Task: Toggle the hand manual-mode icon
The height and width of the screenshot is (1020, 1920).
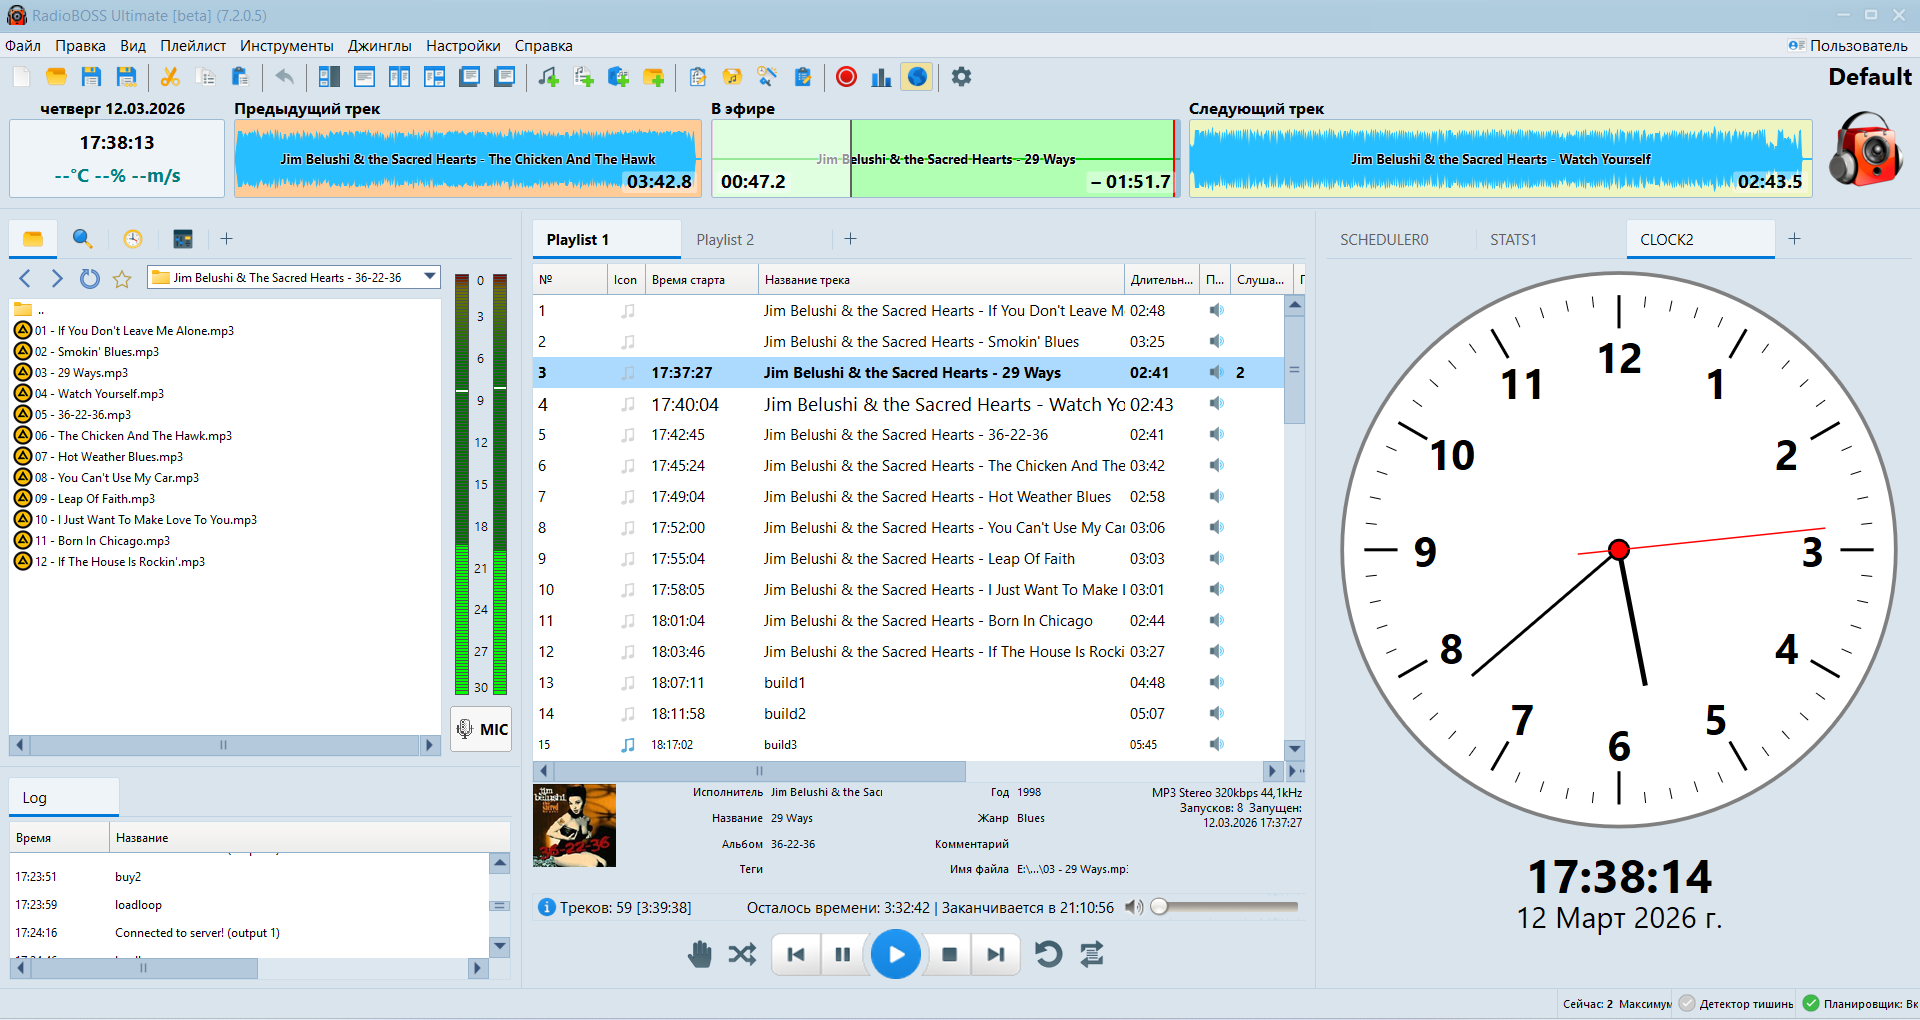Action: point(700,955)
